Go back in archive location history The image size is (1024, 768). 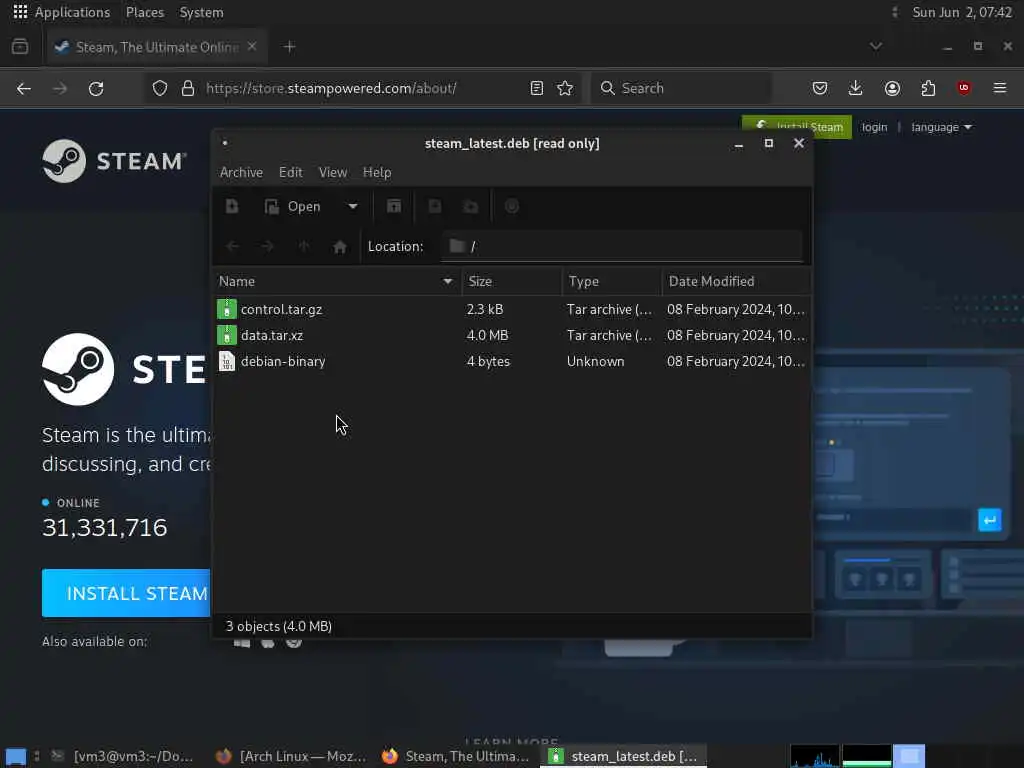click(232, 246)
